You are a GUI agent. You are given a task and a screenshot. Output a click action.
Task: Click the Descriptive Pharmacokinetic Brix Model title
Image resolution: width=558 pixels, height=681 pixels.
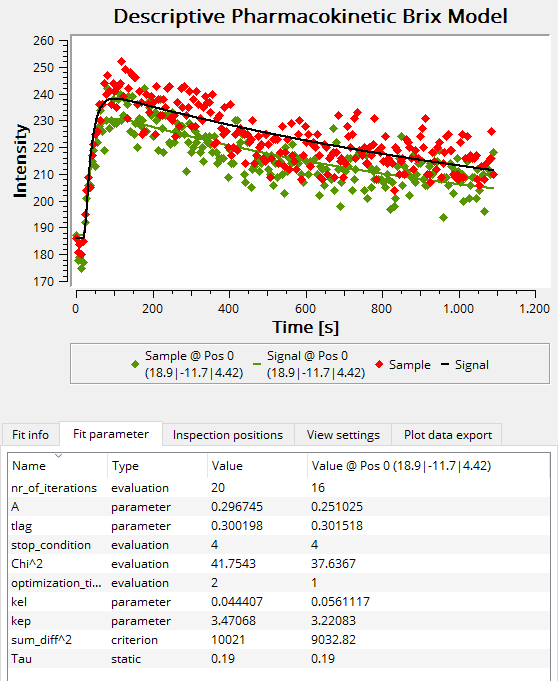(310, 17)
